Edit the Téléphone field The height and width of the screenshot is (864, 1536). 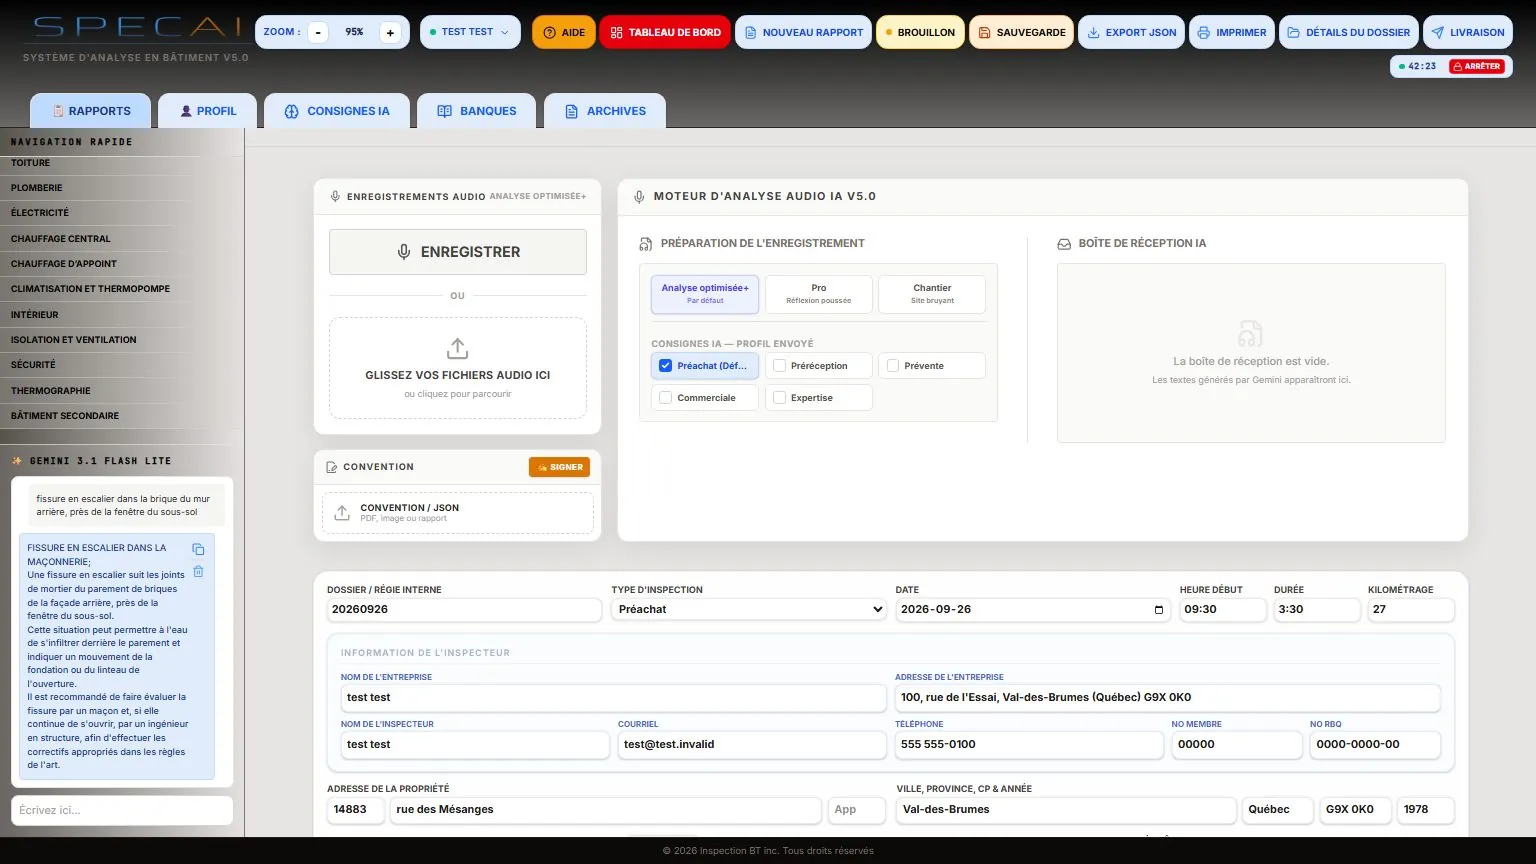click(1029, 745)
